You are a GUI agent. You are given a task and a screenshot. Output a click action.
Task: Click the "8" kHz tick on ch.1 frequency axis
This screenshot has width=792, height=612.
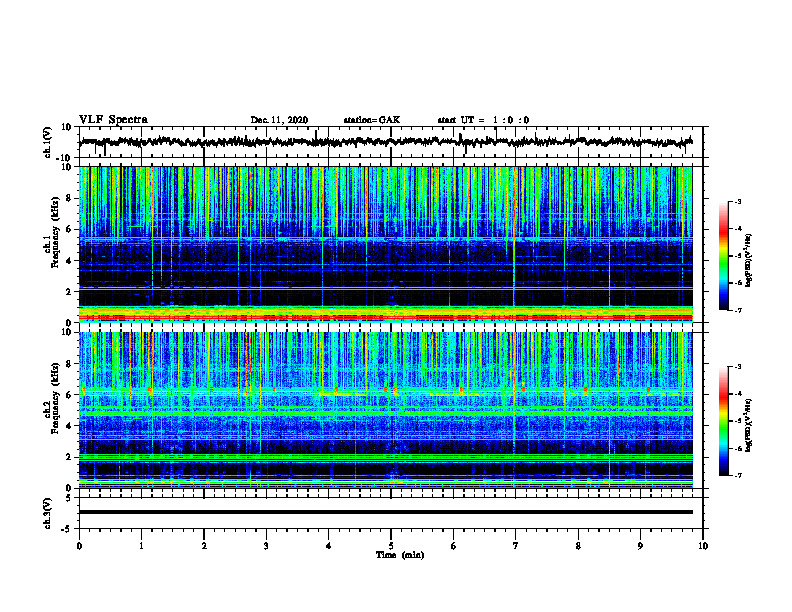pyautogui.click(x=69, y=198)
